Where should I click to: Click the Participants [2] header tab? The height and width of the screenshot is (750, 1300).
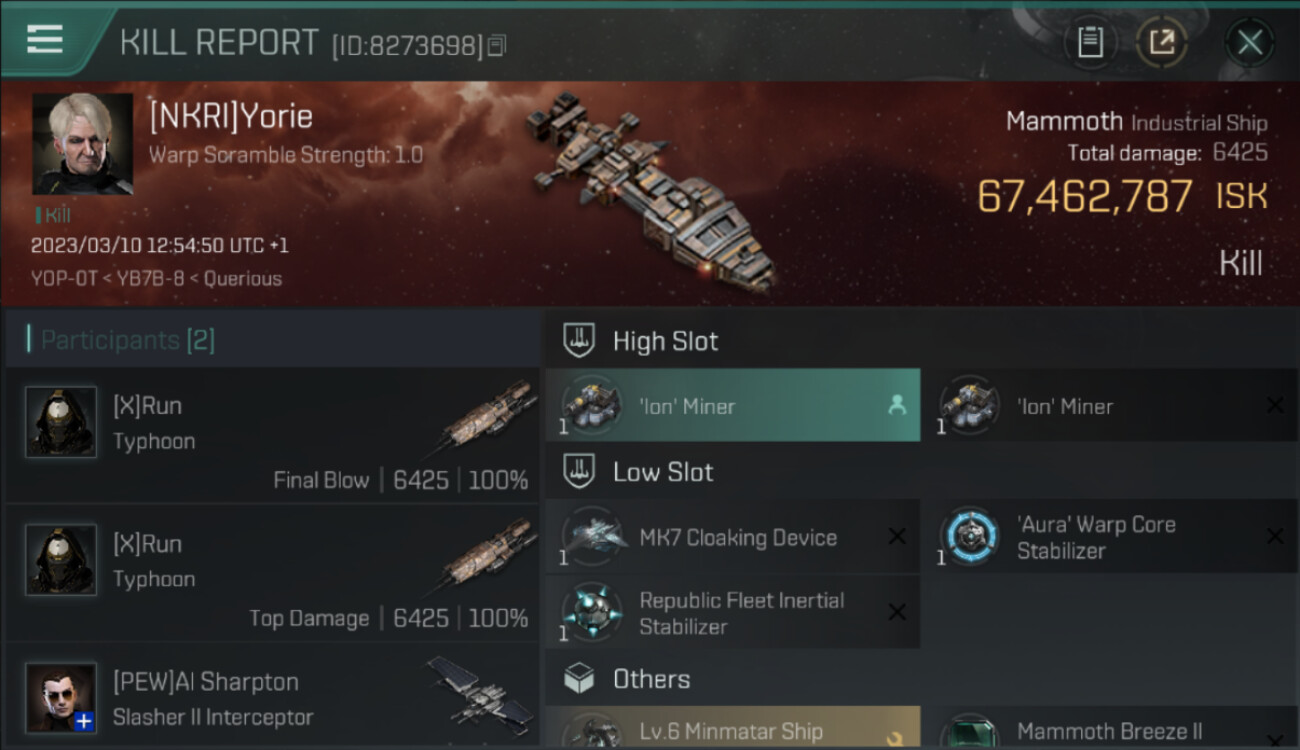pos(127,340)
